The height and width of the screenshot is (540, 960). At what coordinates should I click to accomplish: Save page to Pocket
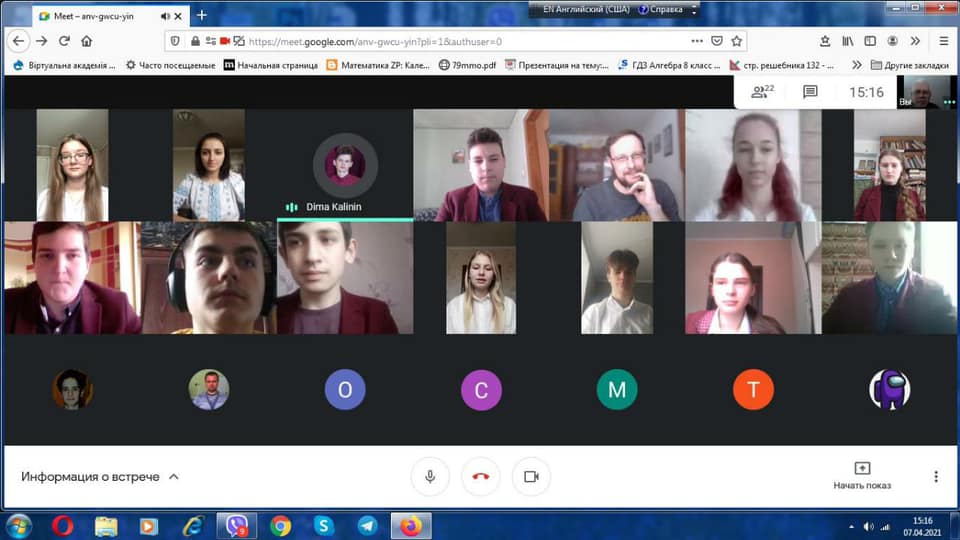[x=717, y=41]
